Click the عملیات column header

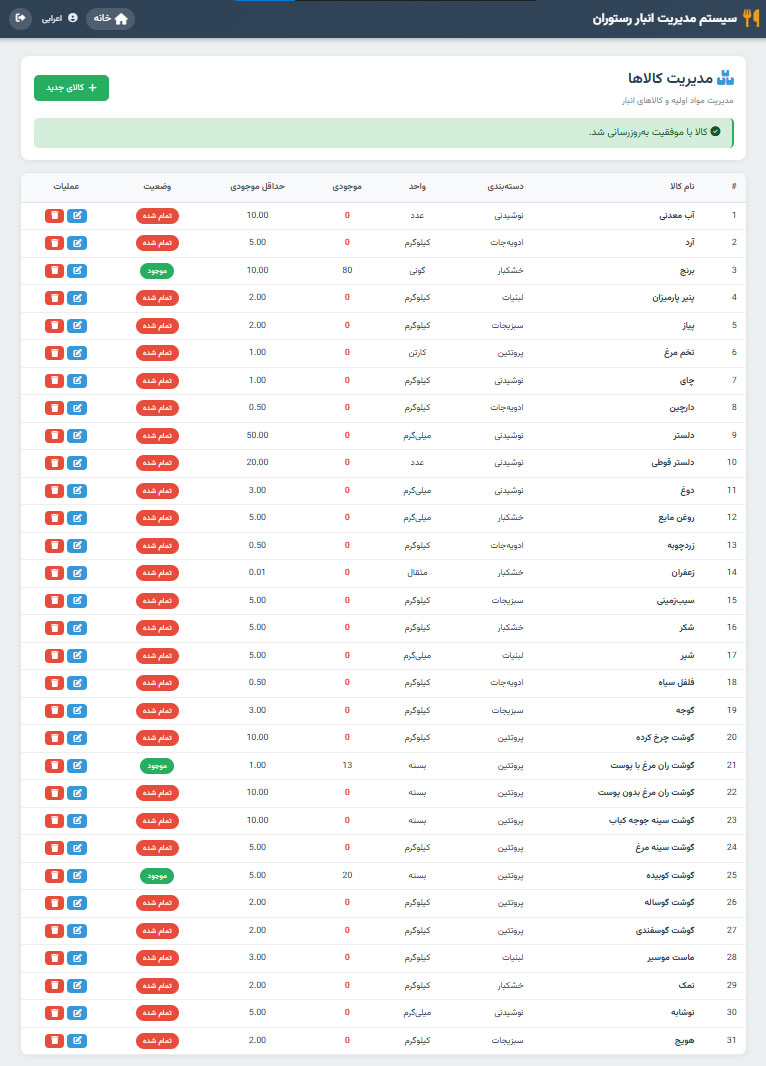66,186
